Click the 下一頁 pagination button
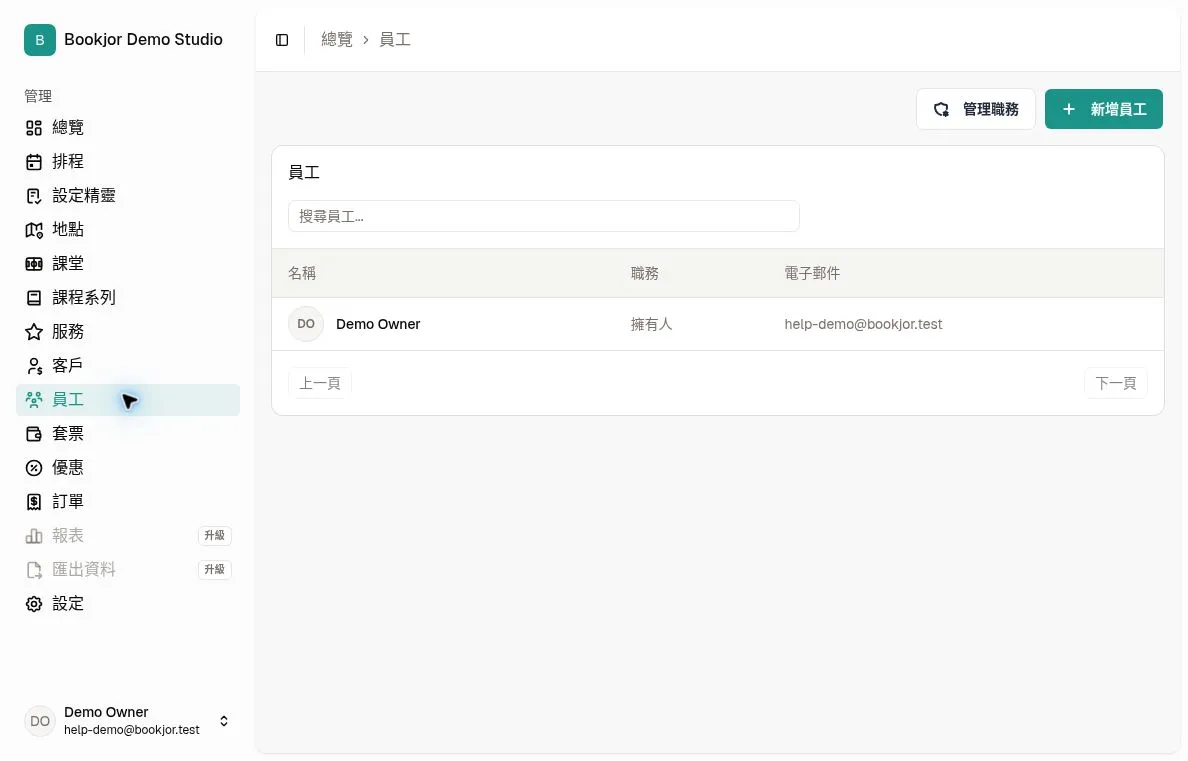The height and width of the screenshot is (761, 1188). pos(1116,384)
